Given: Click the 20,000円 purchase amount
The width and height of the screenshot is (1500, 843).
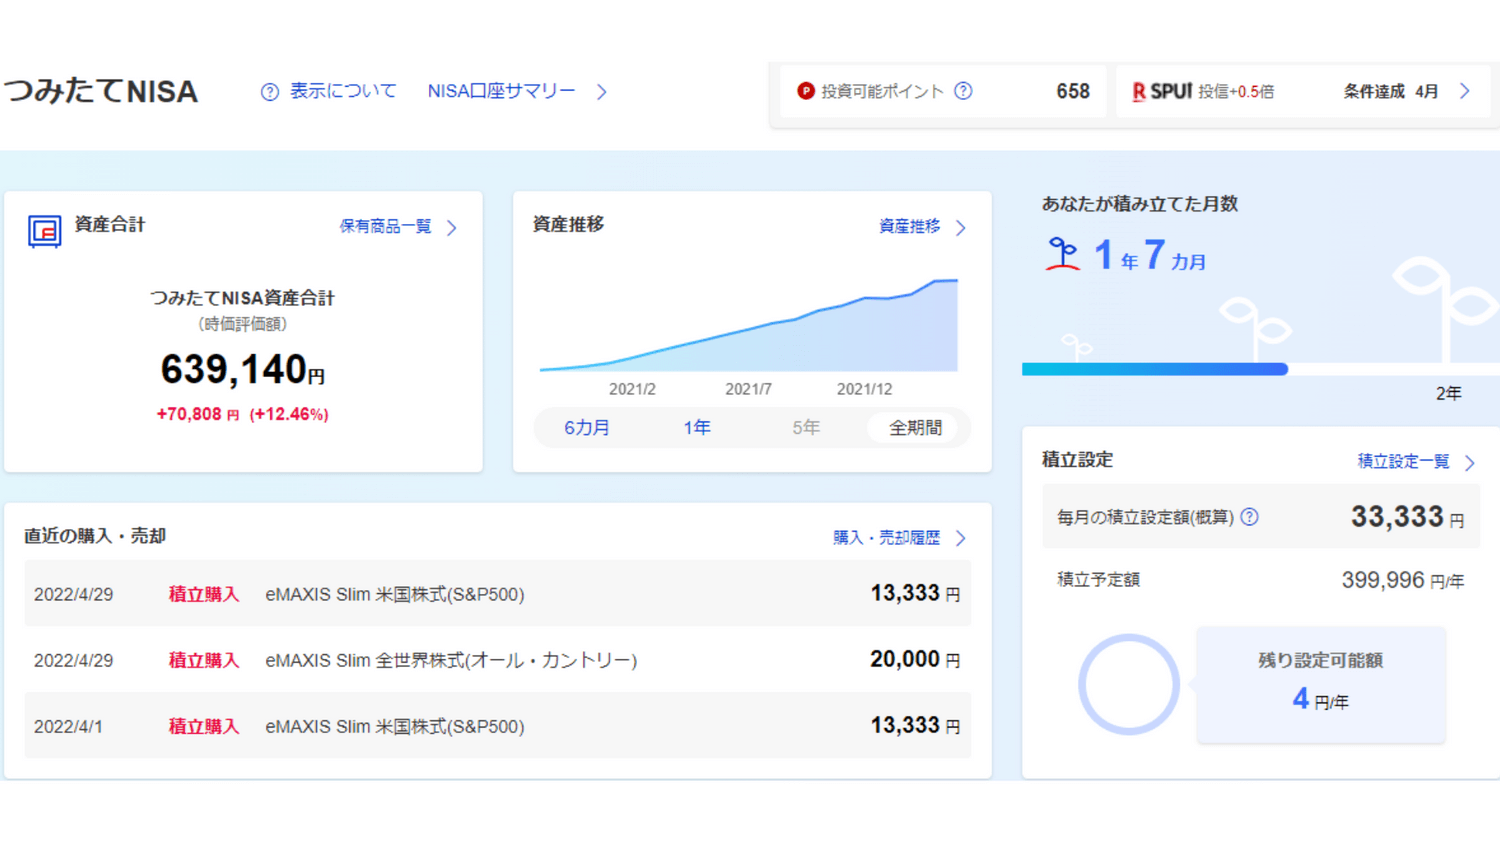Looking at the screenshot, I should (914, 660).
